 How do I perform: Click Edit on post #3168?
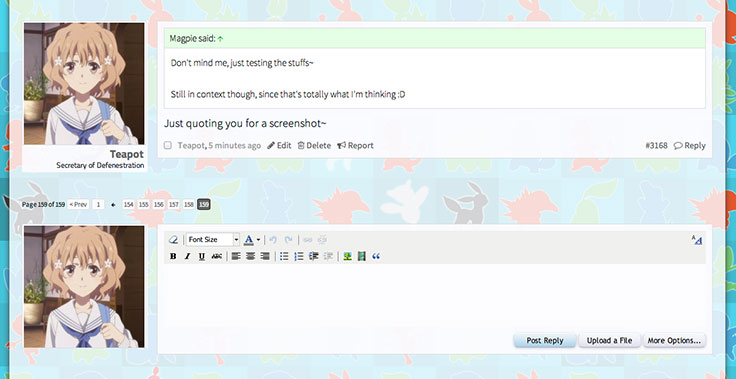(x=279, y=146)
